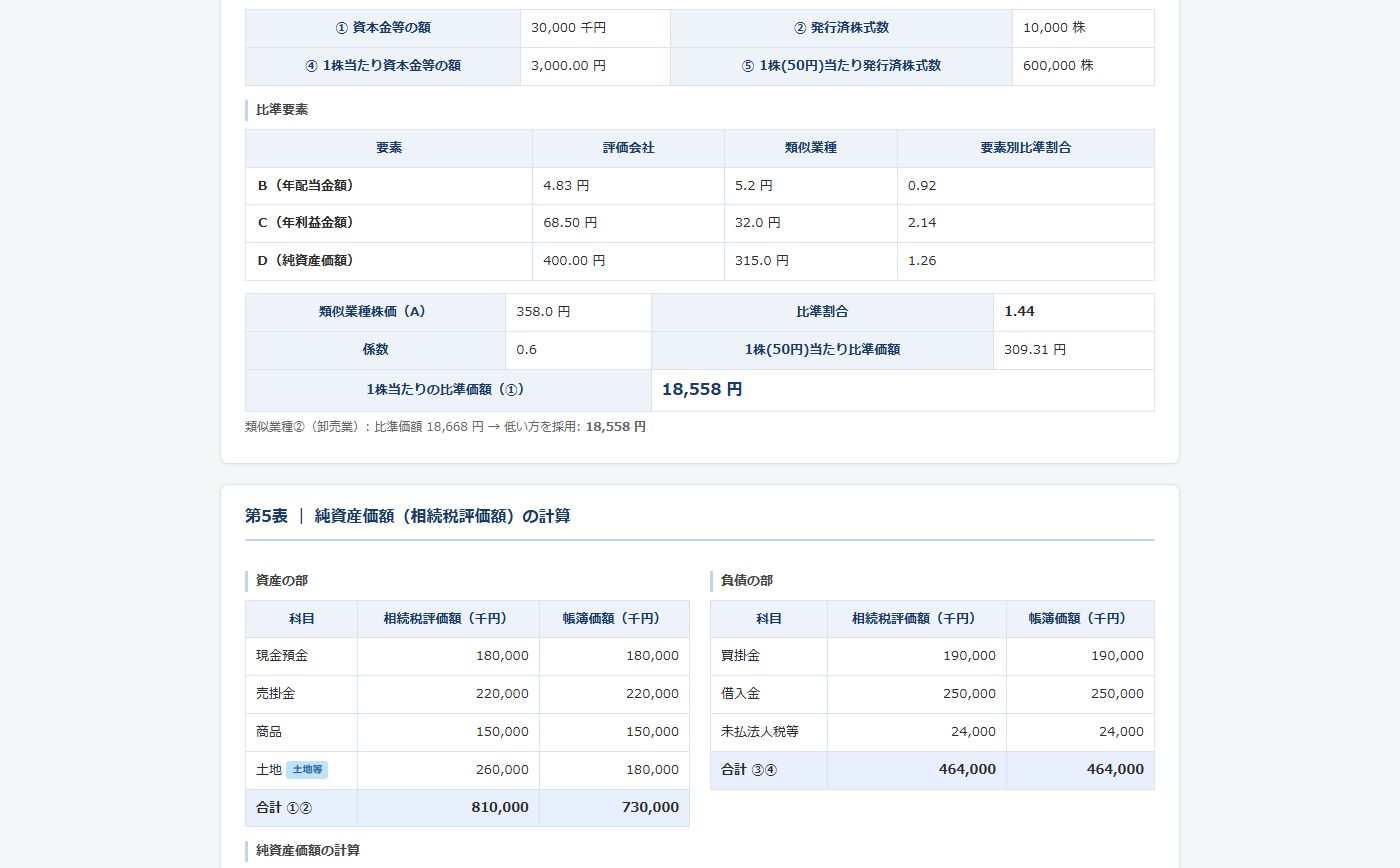Screen dimensions: 1400x868
Task: Click the 土地等 badge in the 土地 row
Action: [307, 770]
